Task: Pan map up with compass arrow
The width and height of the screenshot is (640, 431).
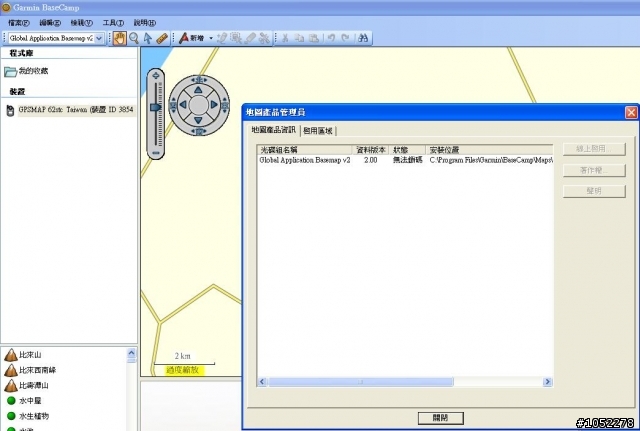Action: click(198, 89)
